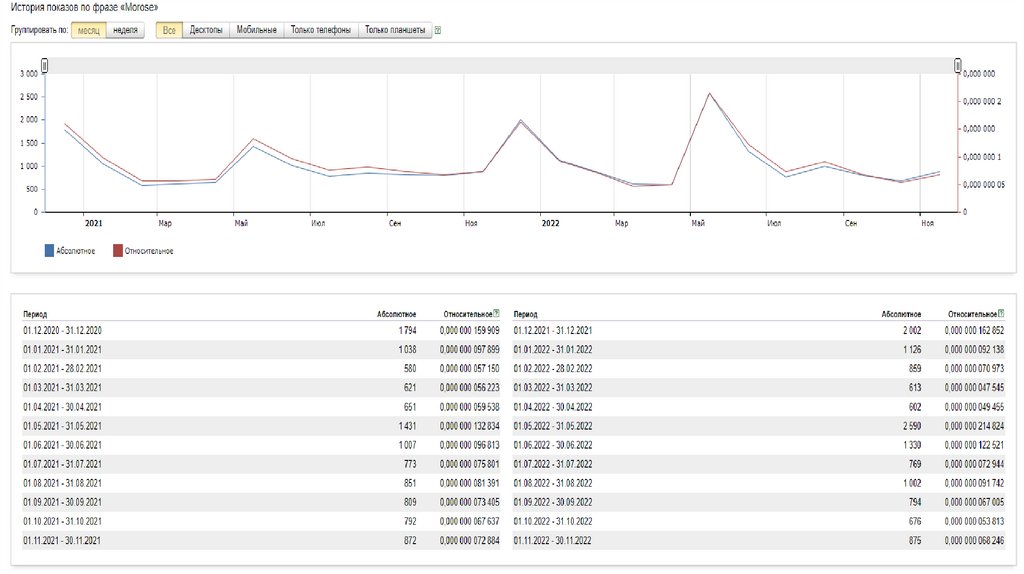1024x574 pixels.
Task: Show Только планшеты statistics
Action: pos(395,31)
